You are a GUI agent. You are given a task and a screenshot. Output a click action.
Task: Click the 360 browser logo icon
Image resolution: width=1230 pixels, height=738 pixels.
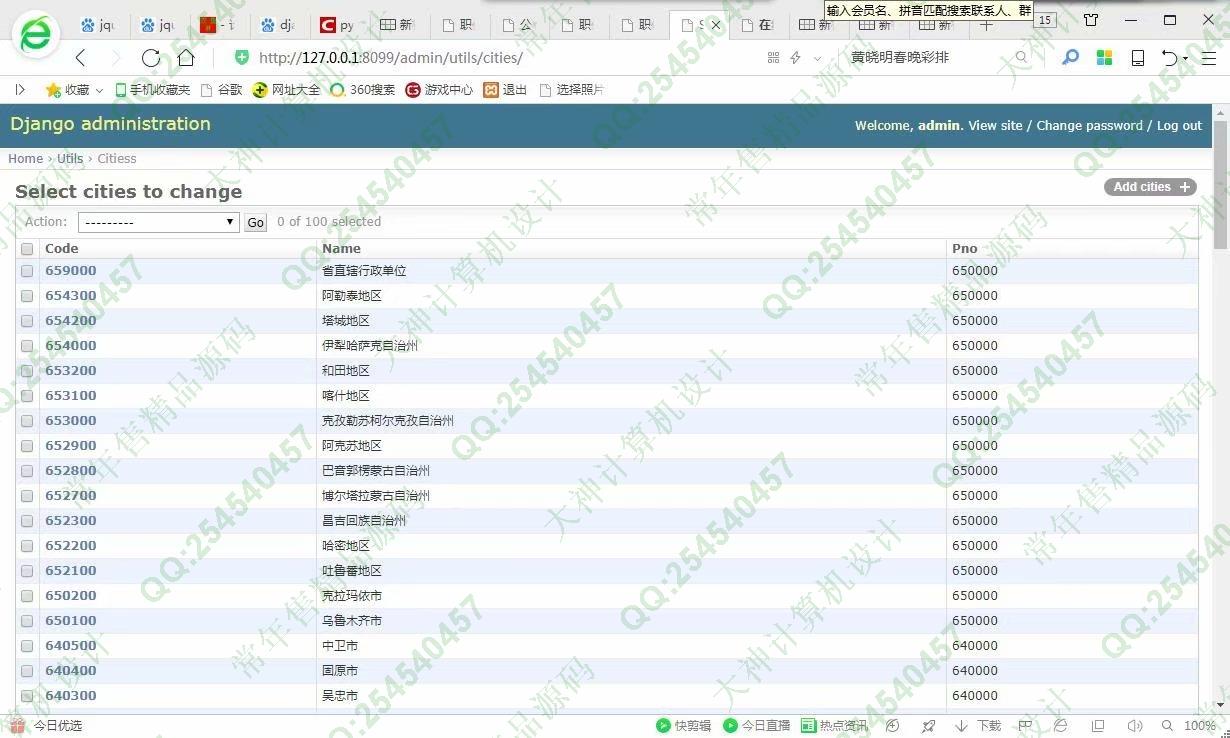tap(36, 35)
